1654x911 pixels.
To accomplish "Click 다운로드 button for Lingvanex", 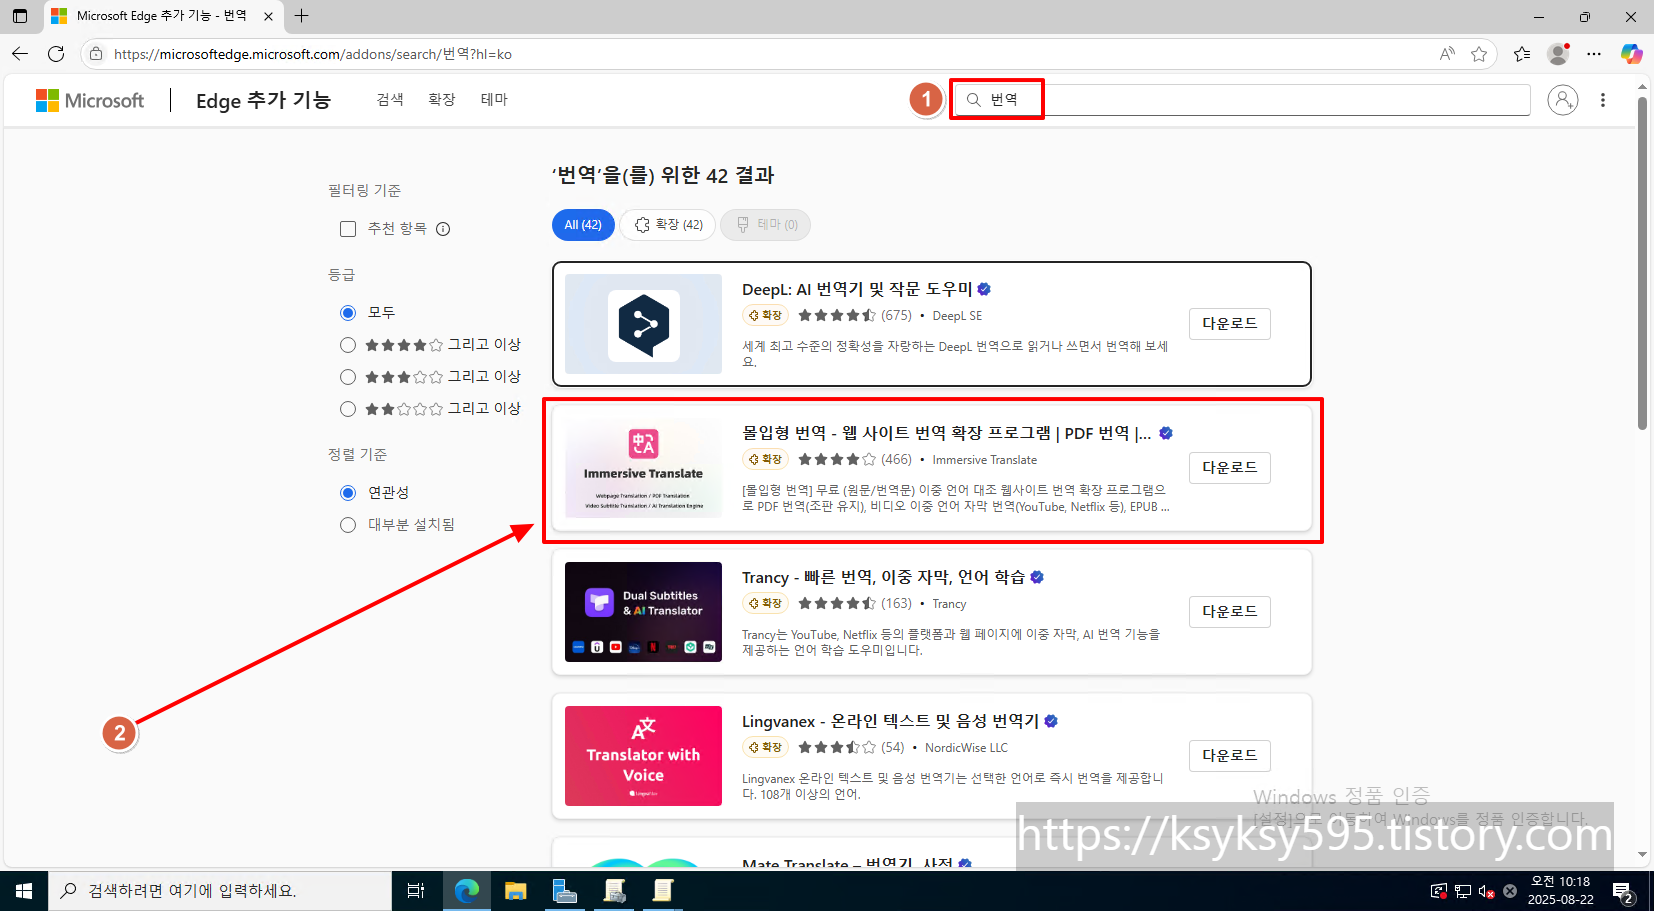I will (1230, 756).
